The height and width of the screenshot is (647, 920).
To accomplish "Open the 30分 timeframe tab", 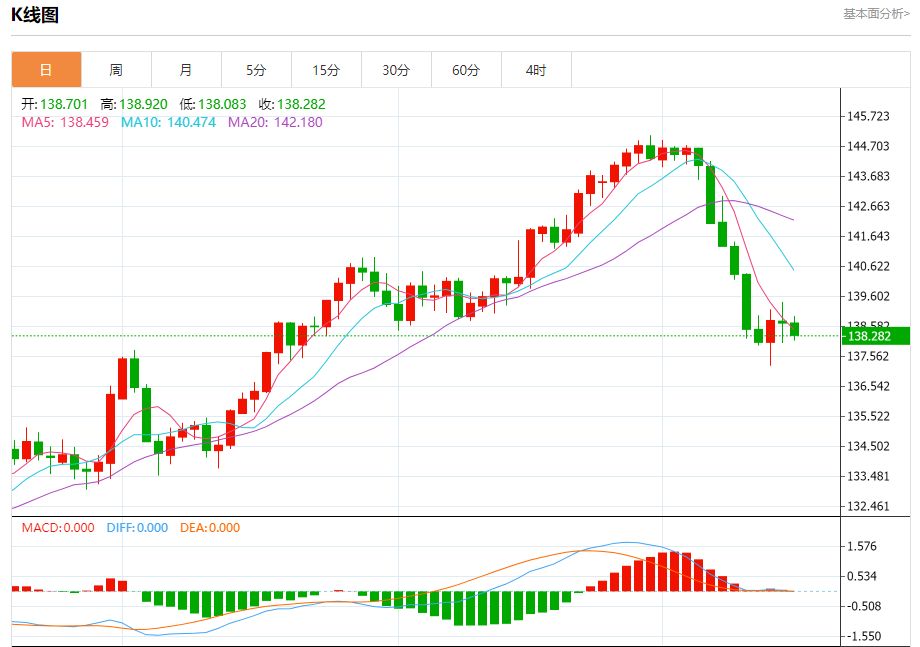I will [396, 70].
